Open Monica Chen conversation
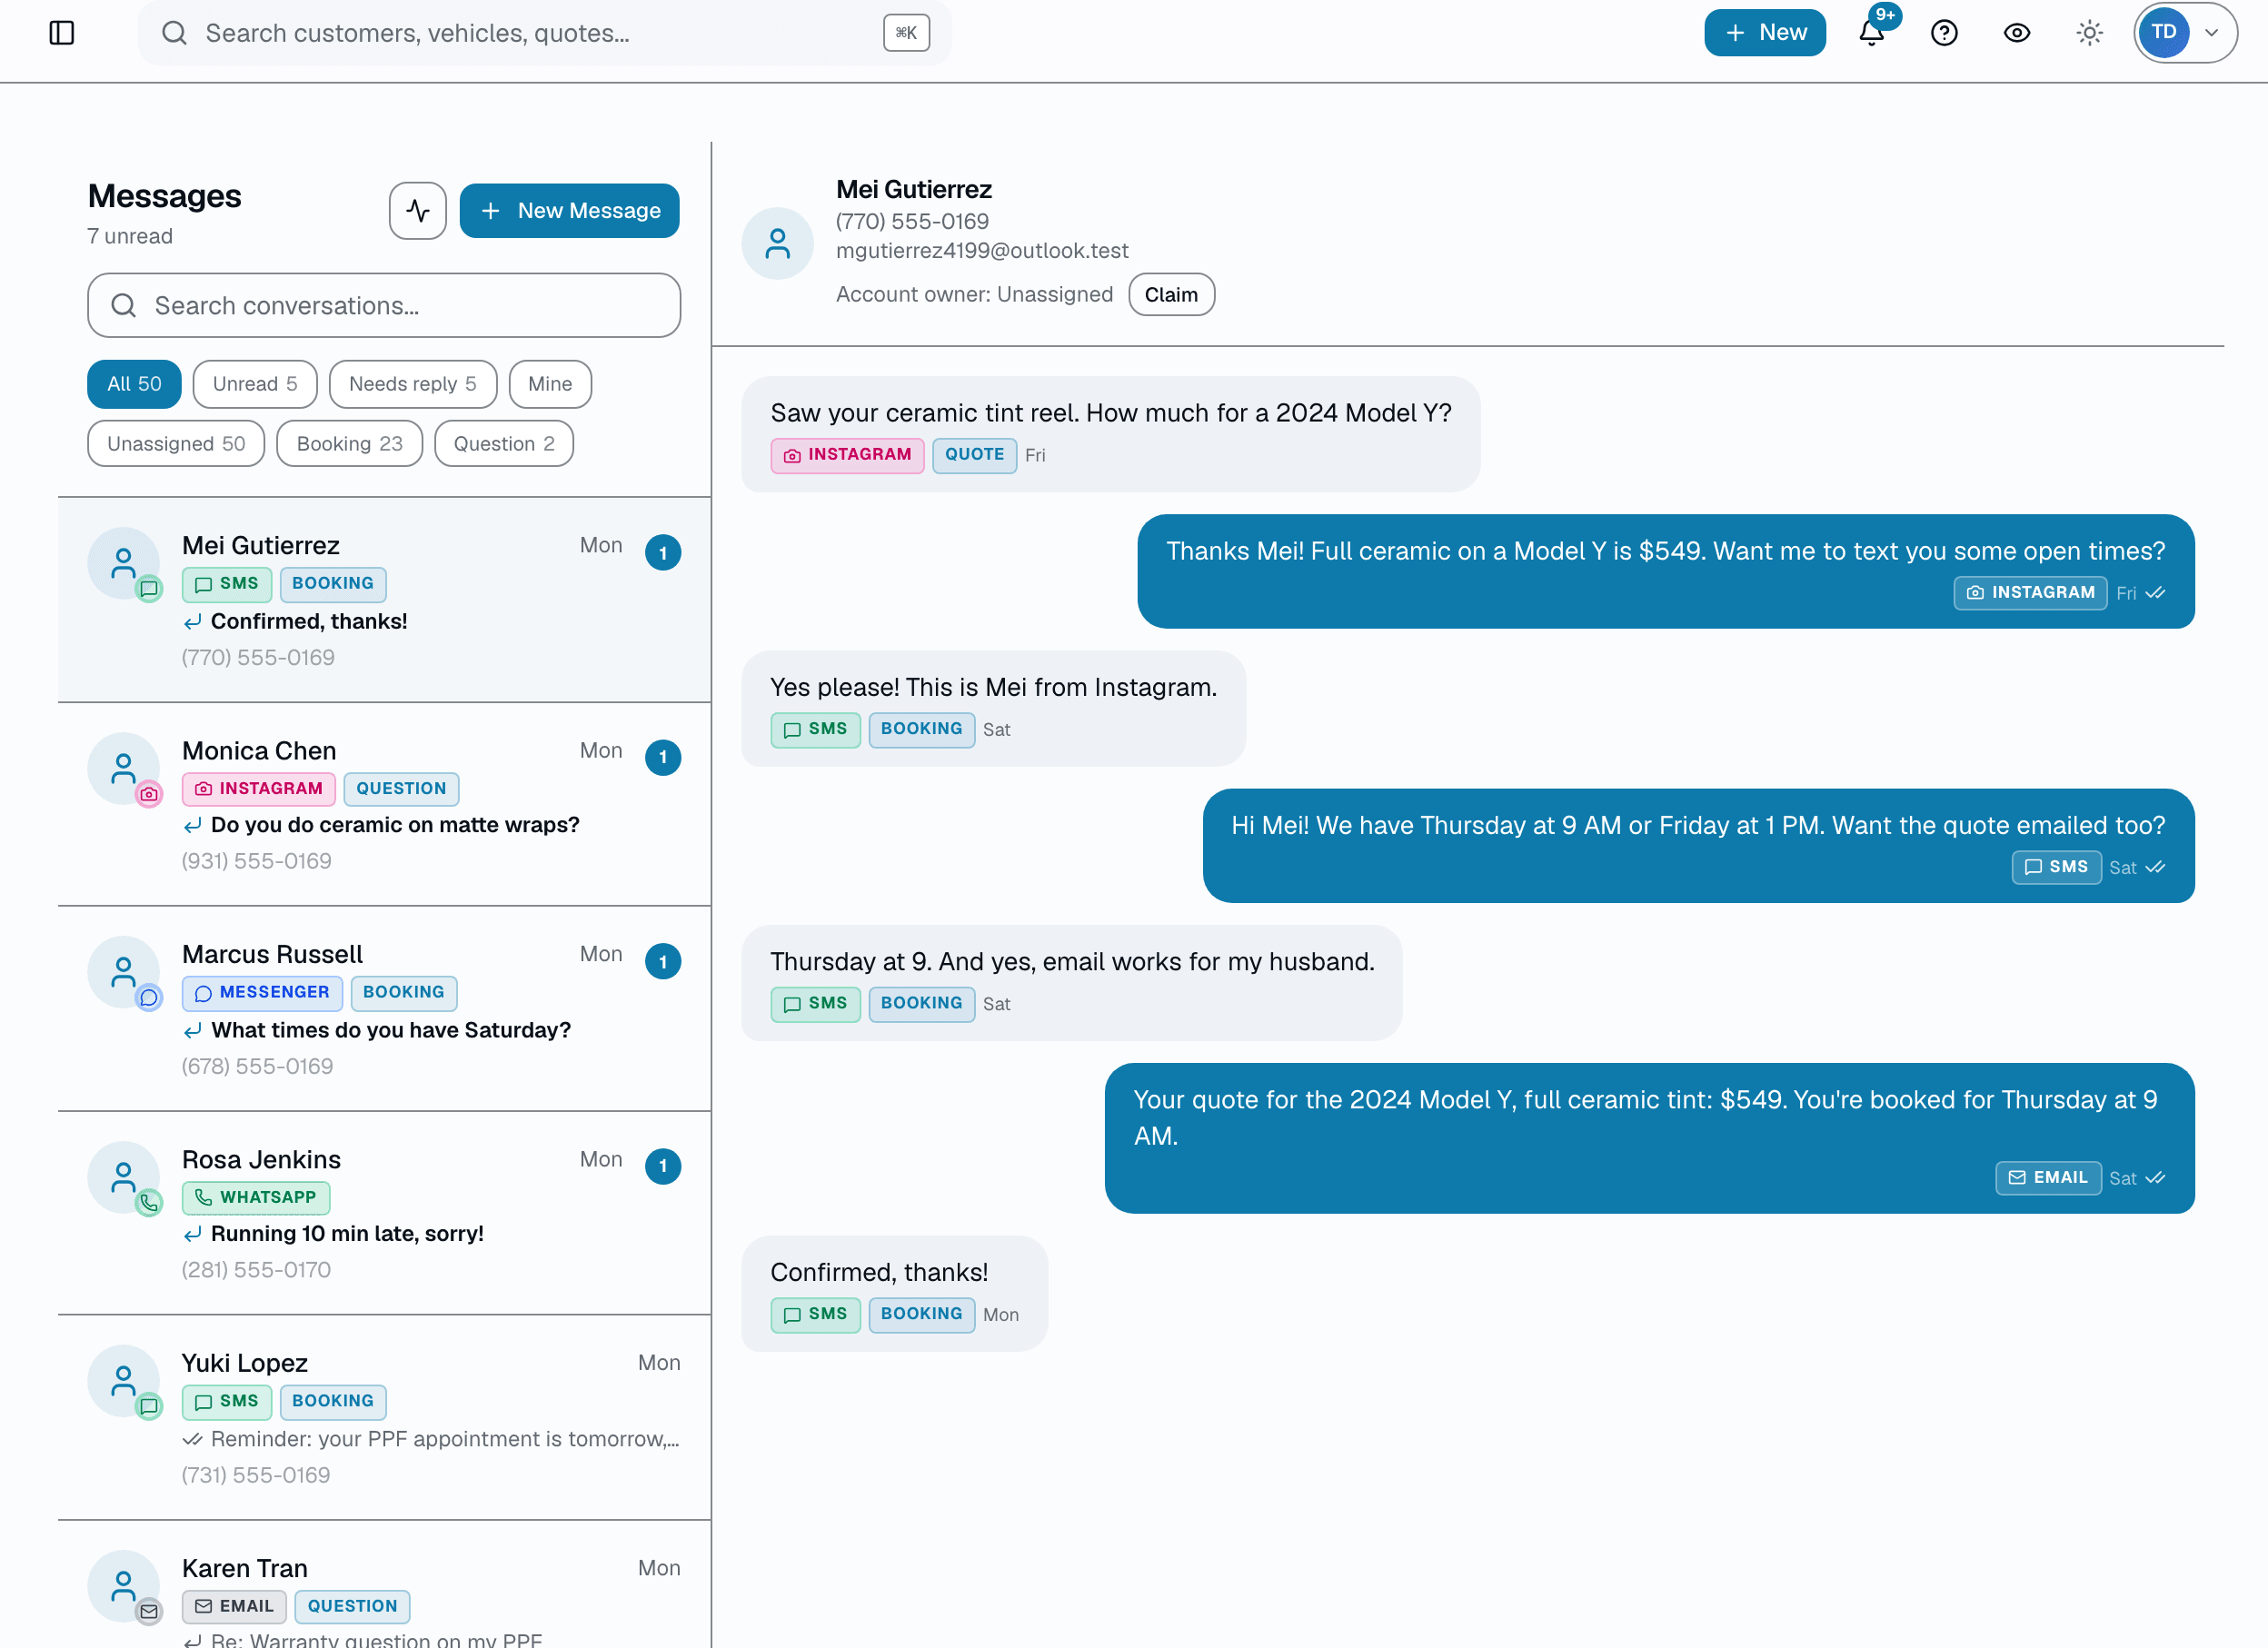This screenshot has height=1648, width=2268. tap(384, 805)
